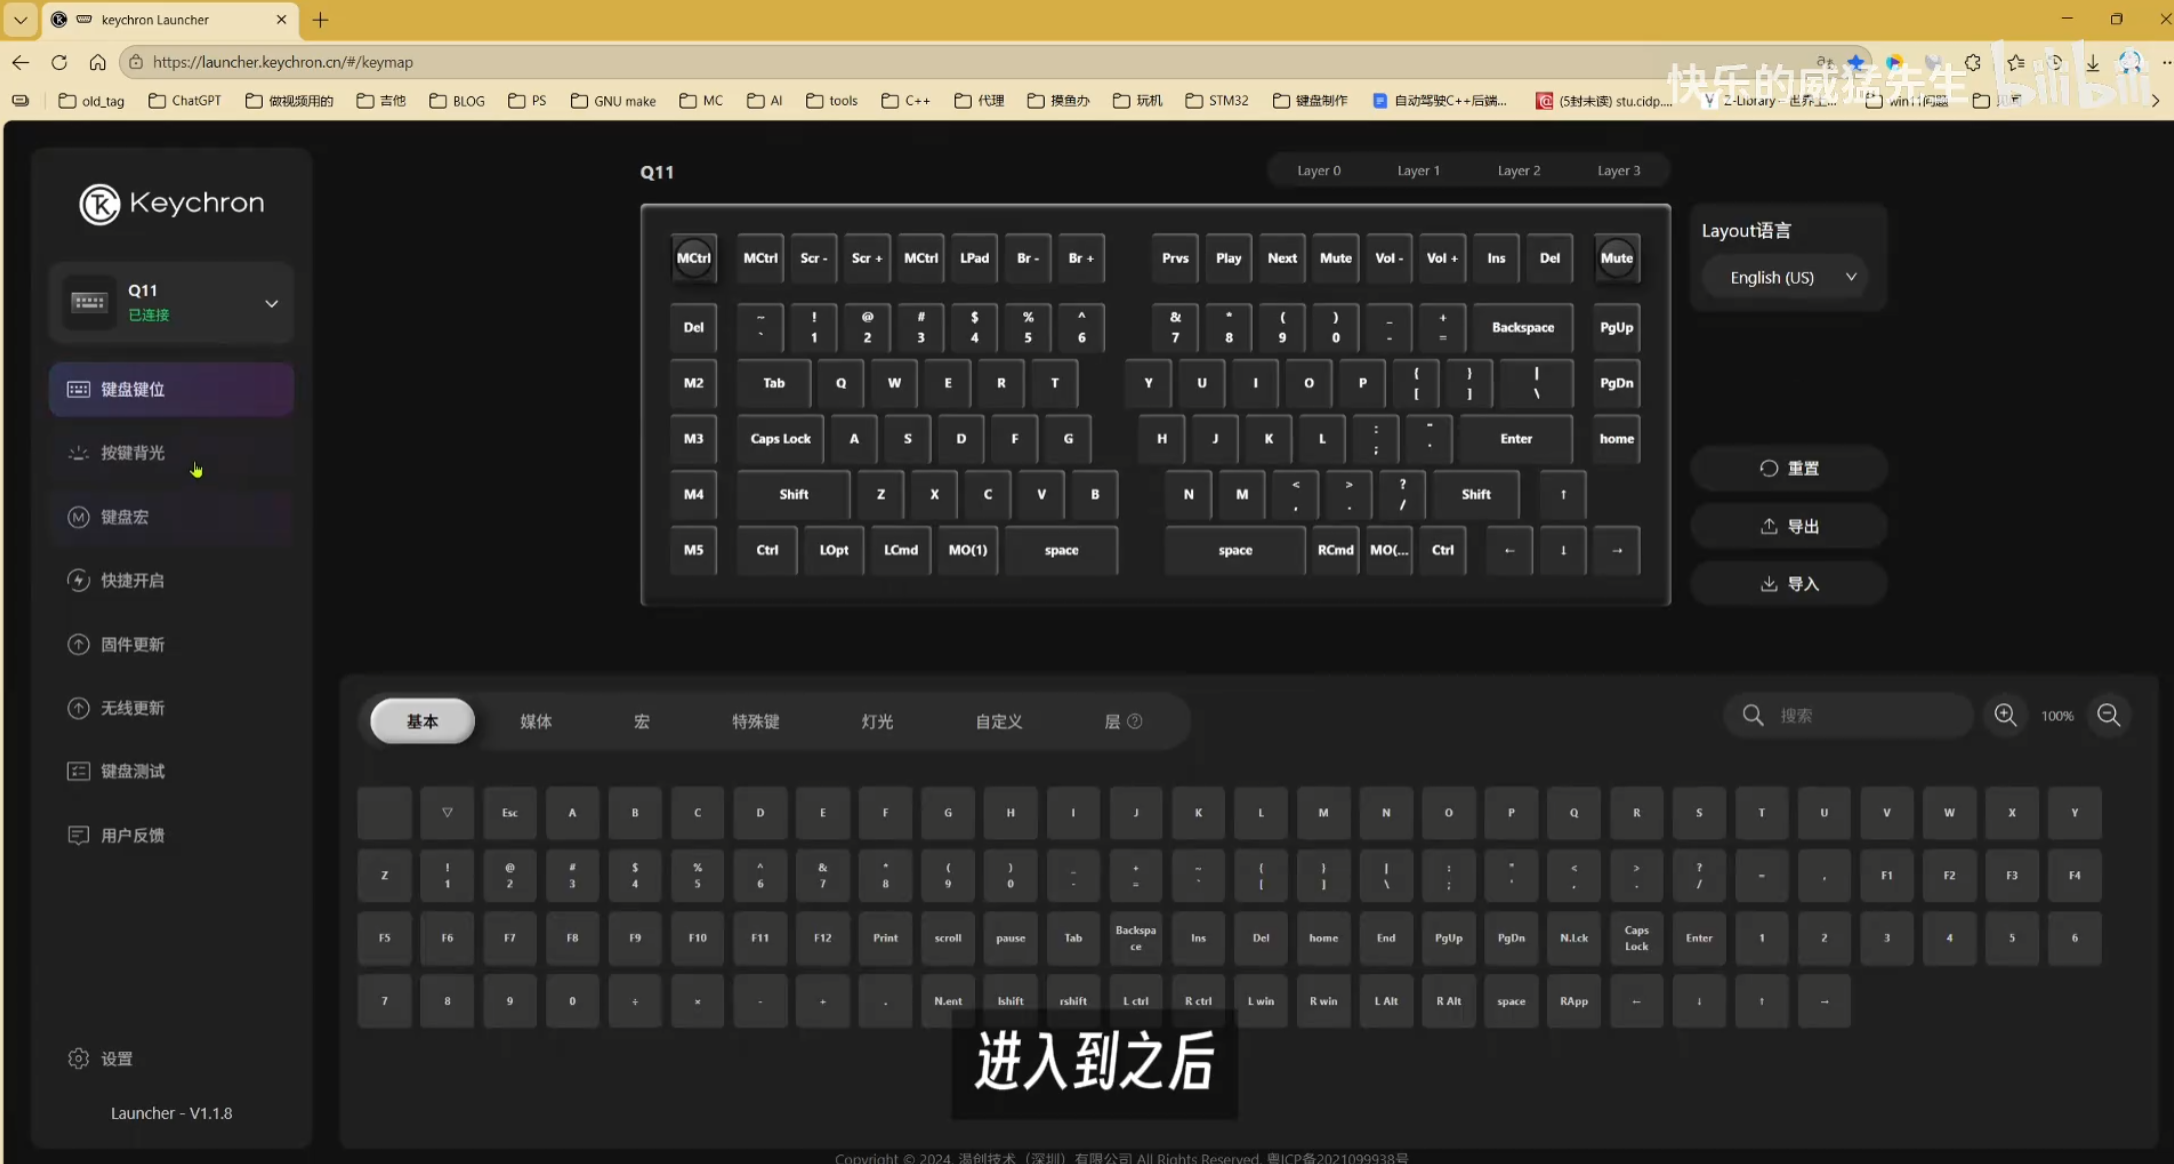Switch to the Media keycode tab
The image size is (2174, 1164).
[536, 721]
